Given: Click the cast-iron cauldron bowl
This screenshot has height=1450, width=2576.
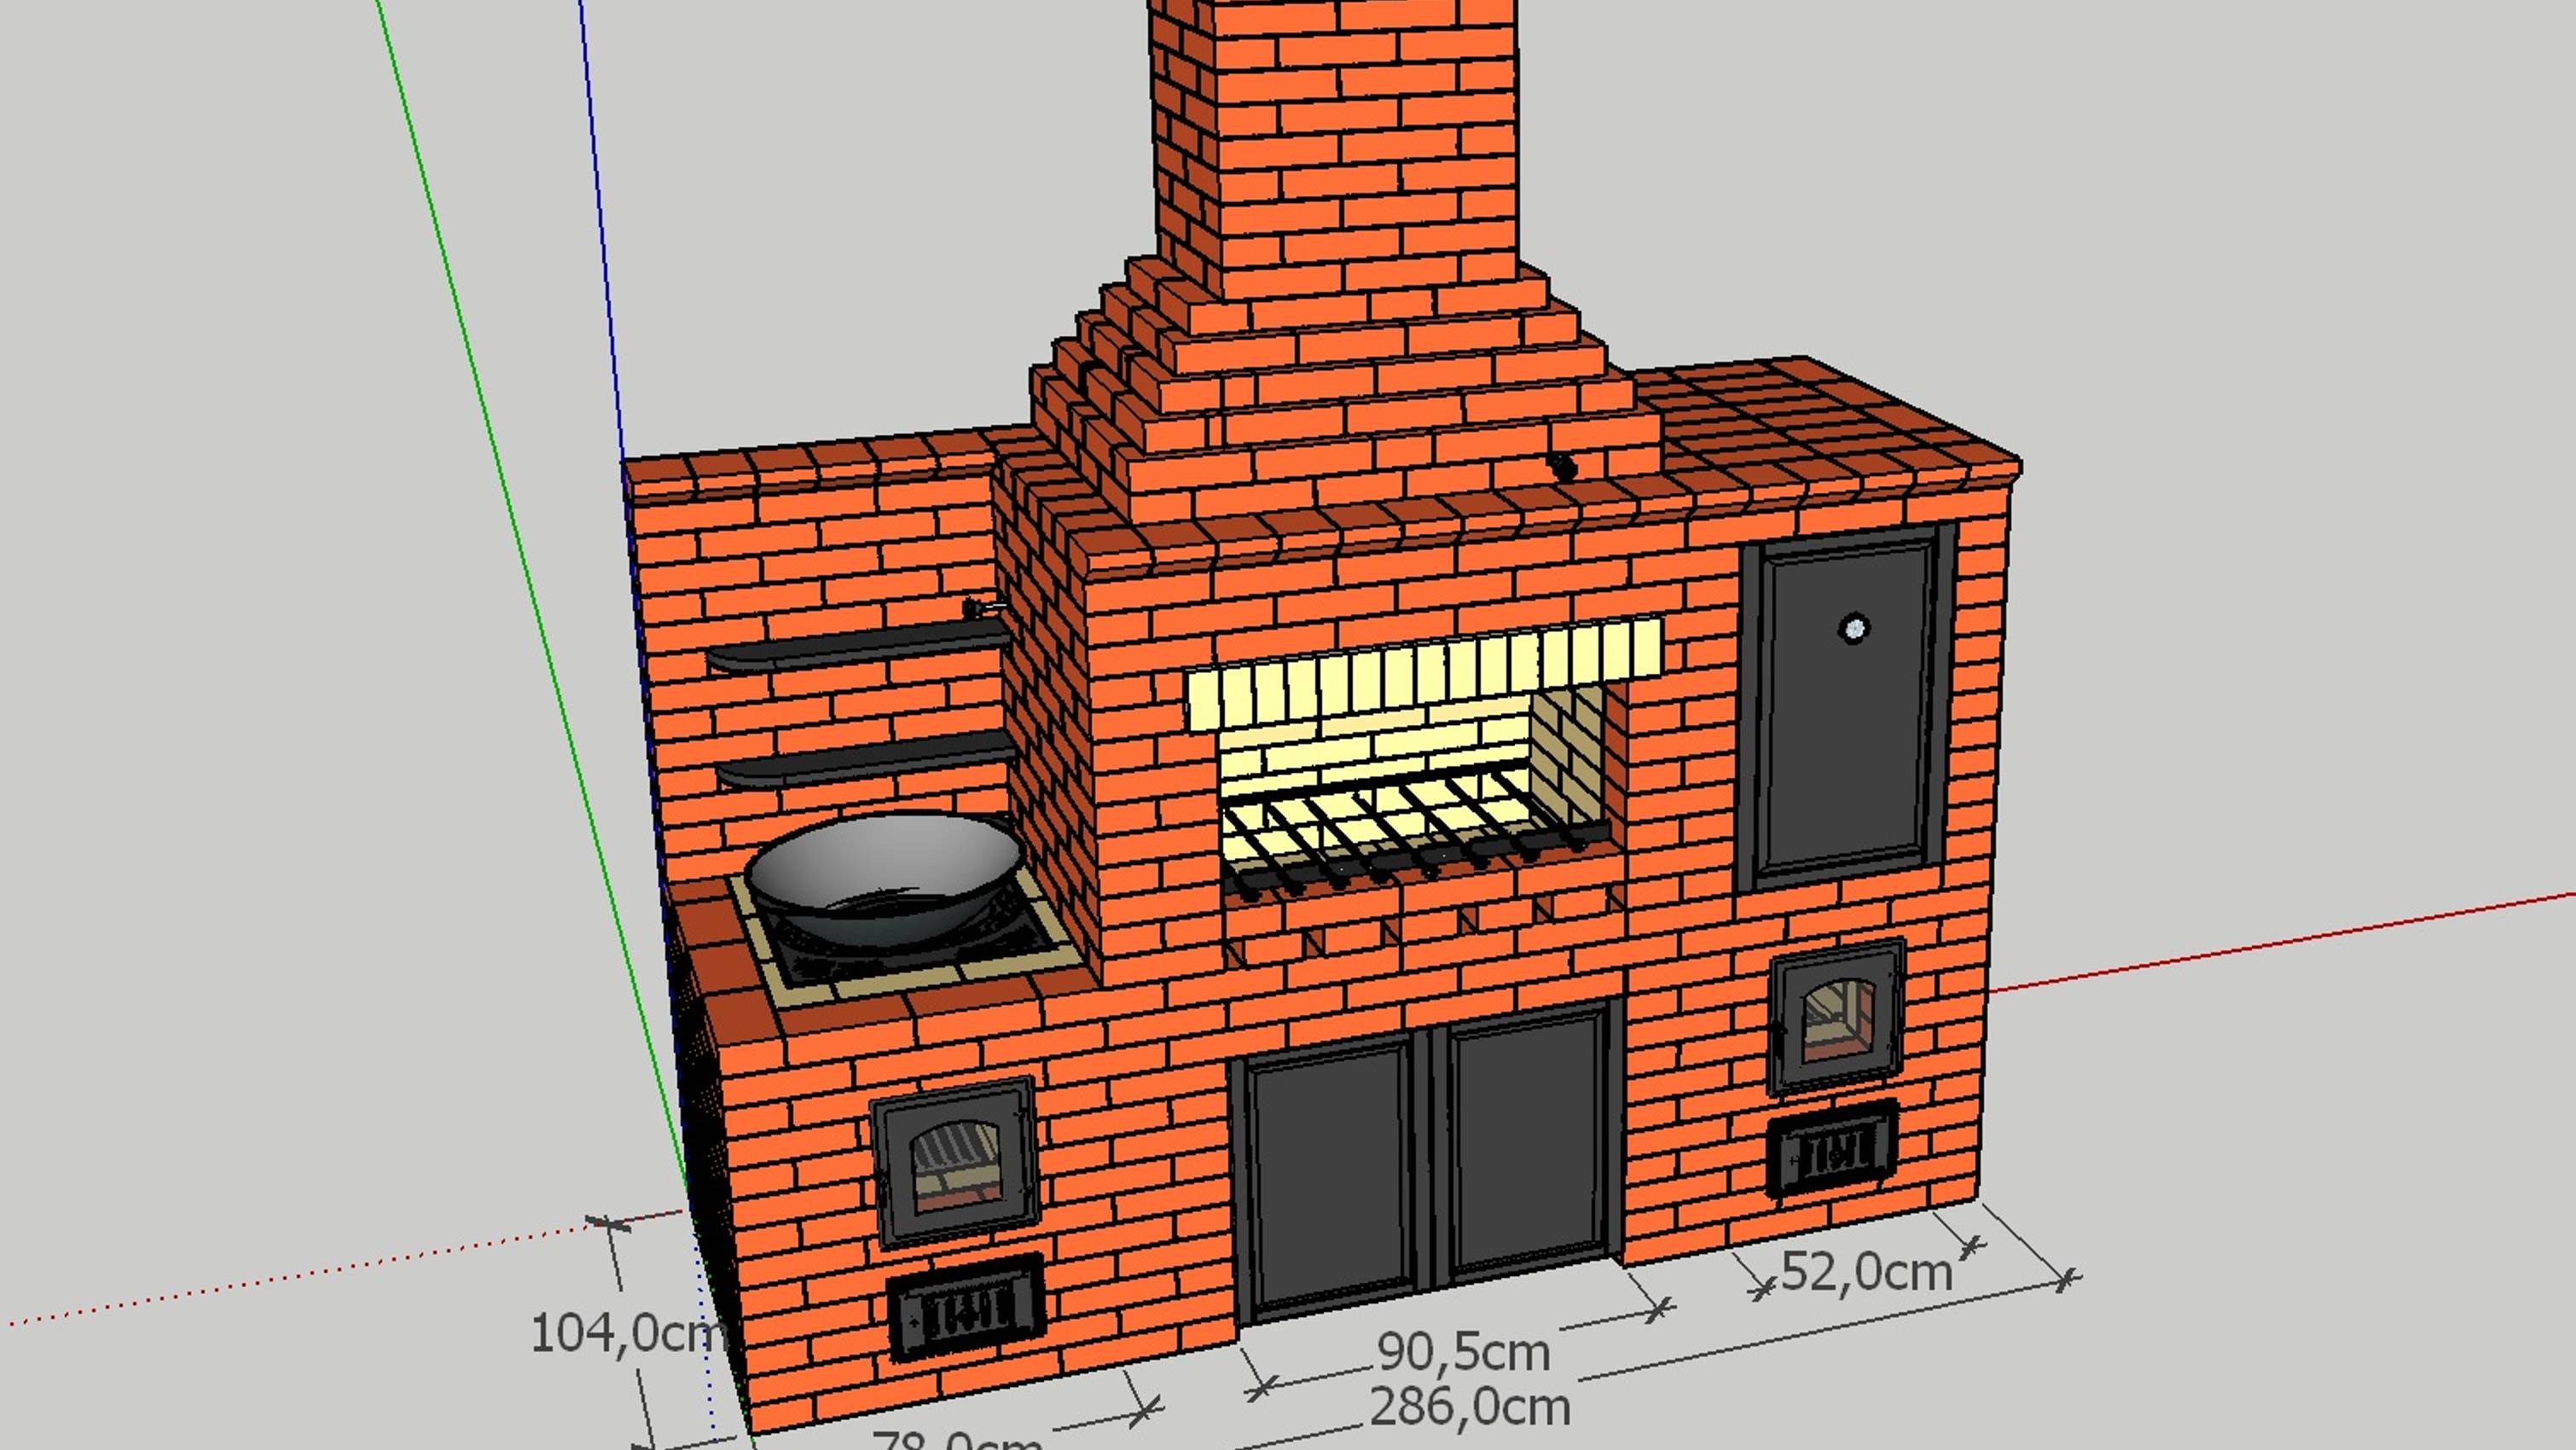Looking at the screenshot, I should (x=885, y=877).
